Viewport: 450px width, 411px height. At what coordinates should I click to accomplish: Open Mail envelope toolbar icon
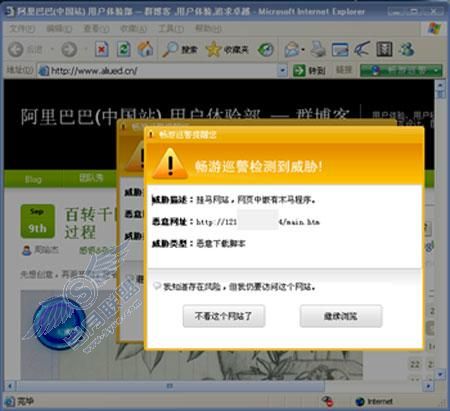tap(292, 49)
